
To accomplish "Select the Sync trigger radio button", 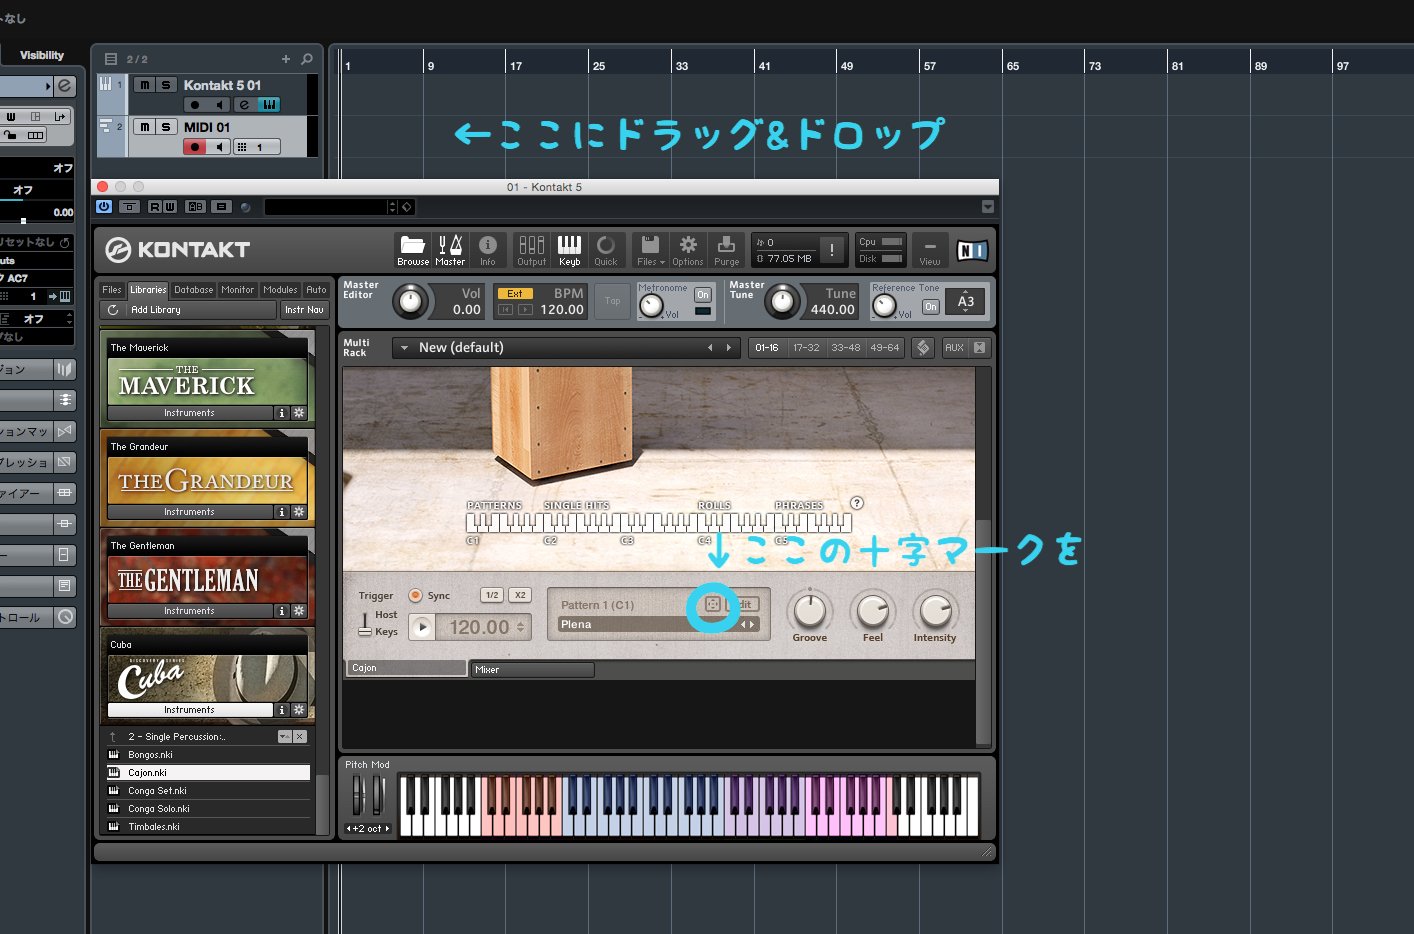I will coord(416,595).
